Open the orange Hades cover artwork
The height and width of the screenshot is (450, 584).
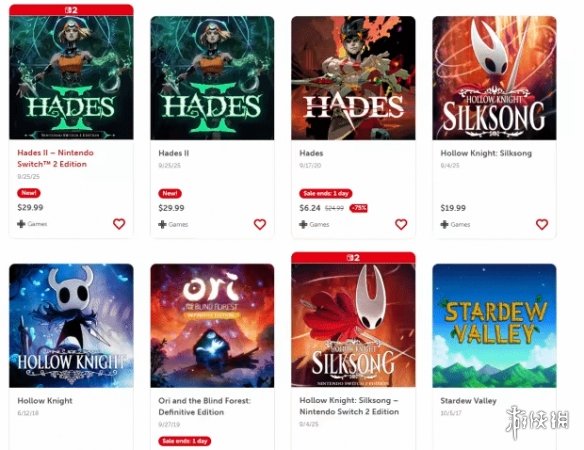point(353,78)
